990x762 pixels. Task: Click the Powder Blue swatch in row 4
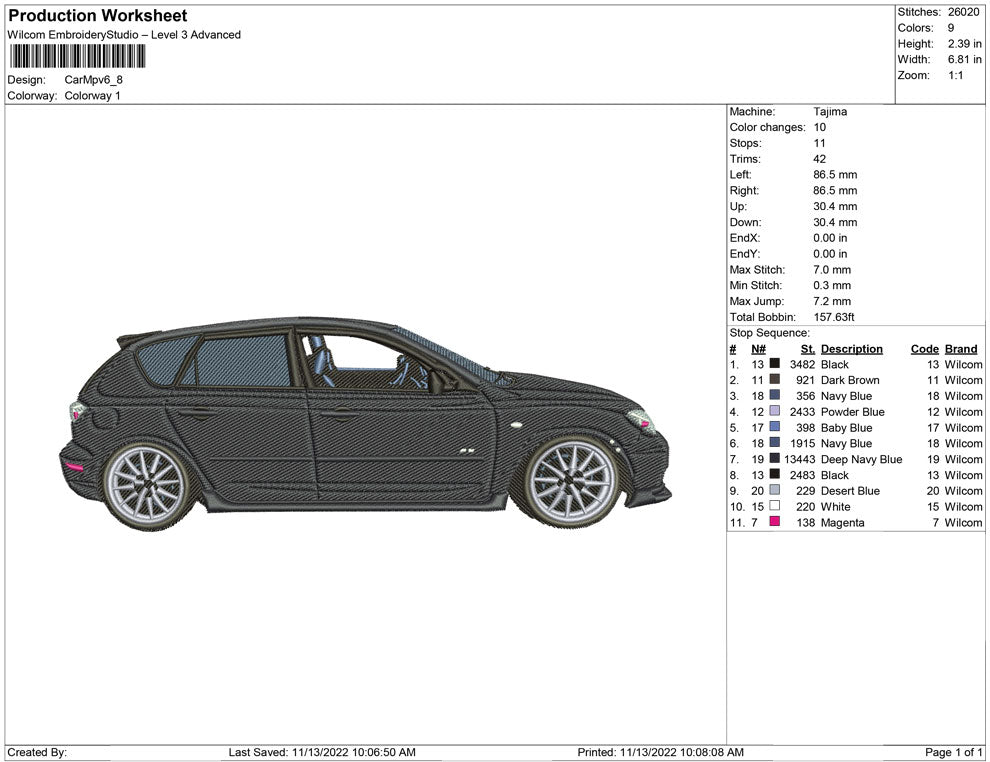774,412
